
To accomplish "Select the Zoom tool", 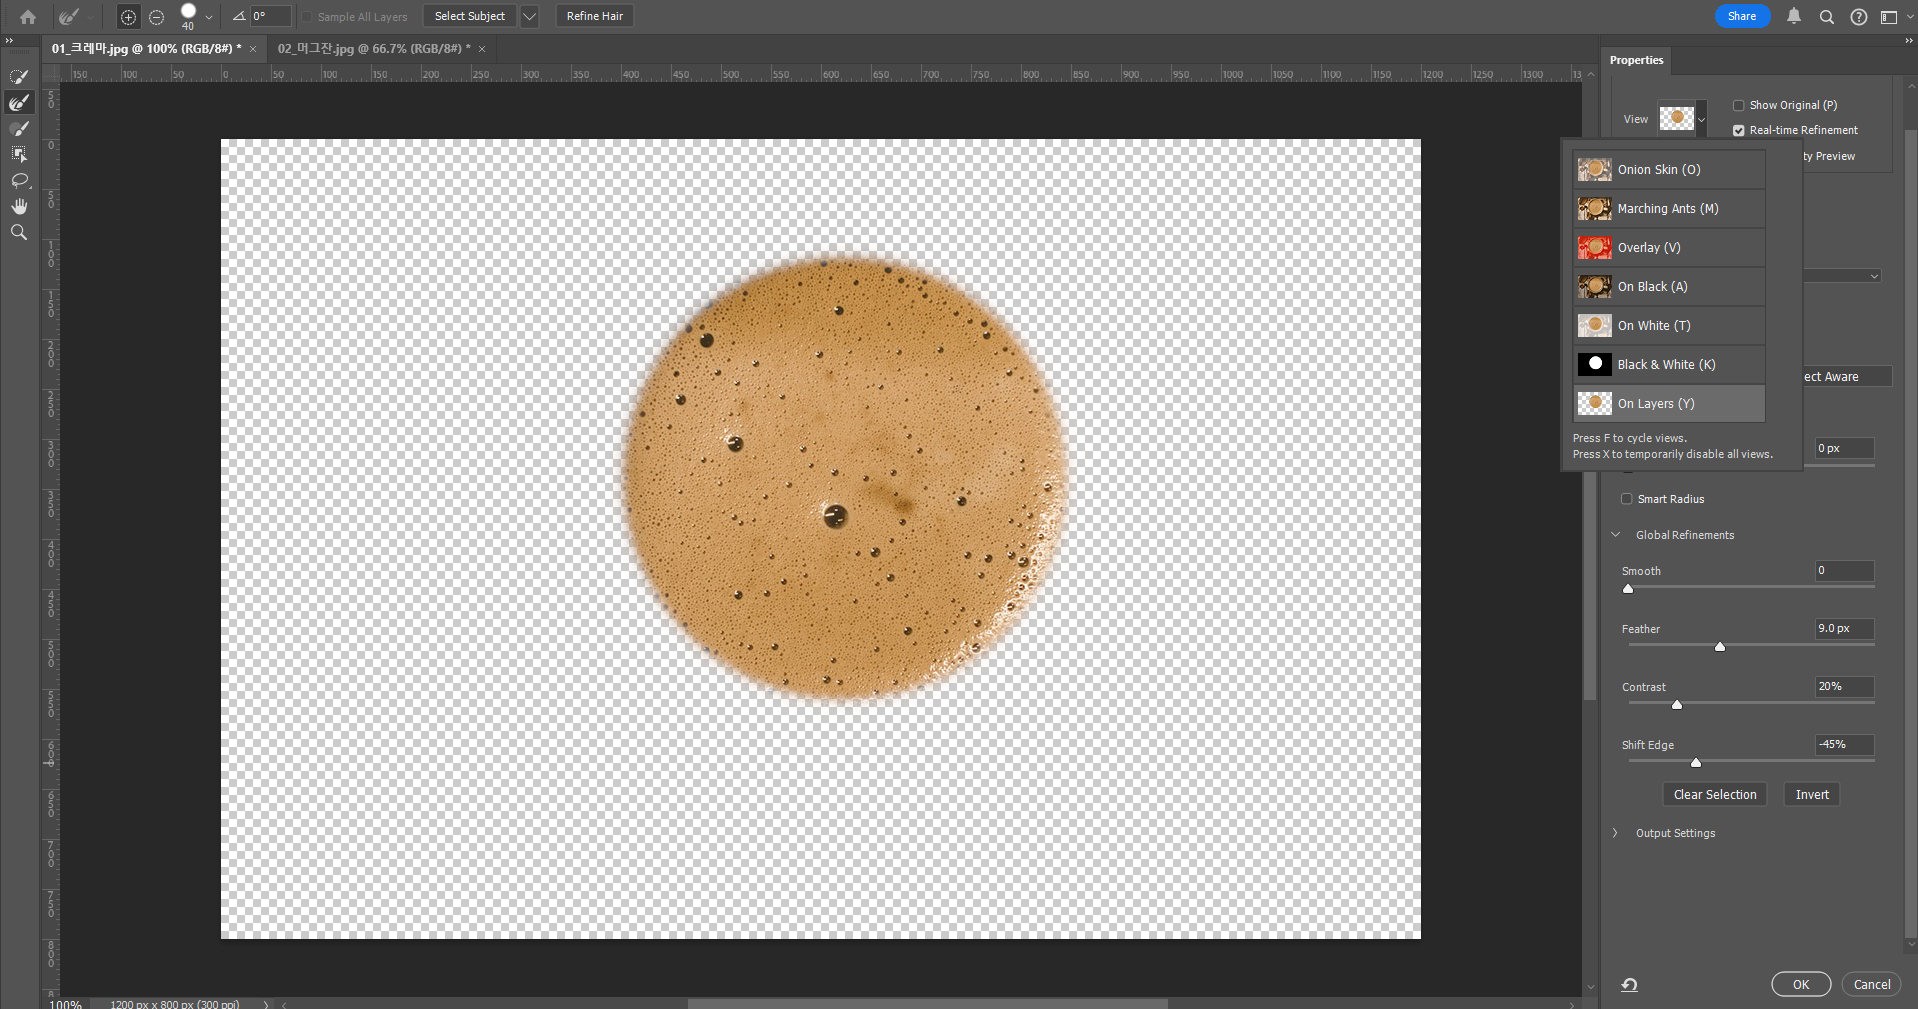I will pos(19,232).
